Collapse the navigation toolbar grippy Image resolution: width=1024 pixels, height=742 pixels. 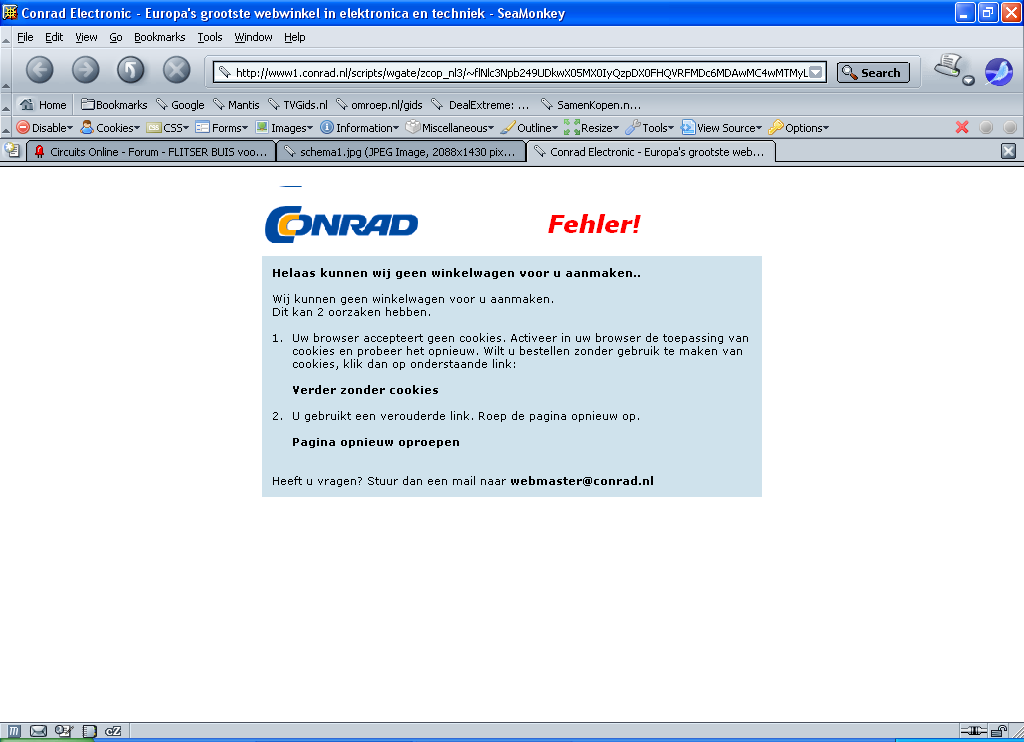(6, 71)
